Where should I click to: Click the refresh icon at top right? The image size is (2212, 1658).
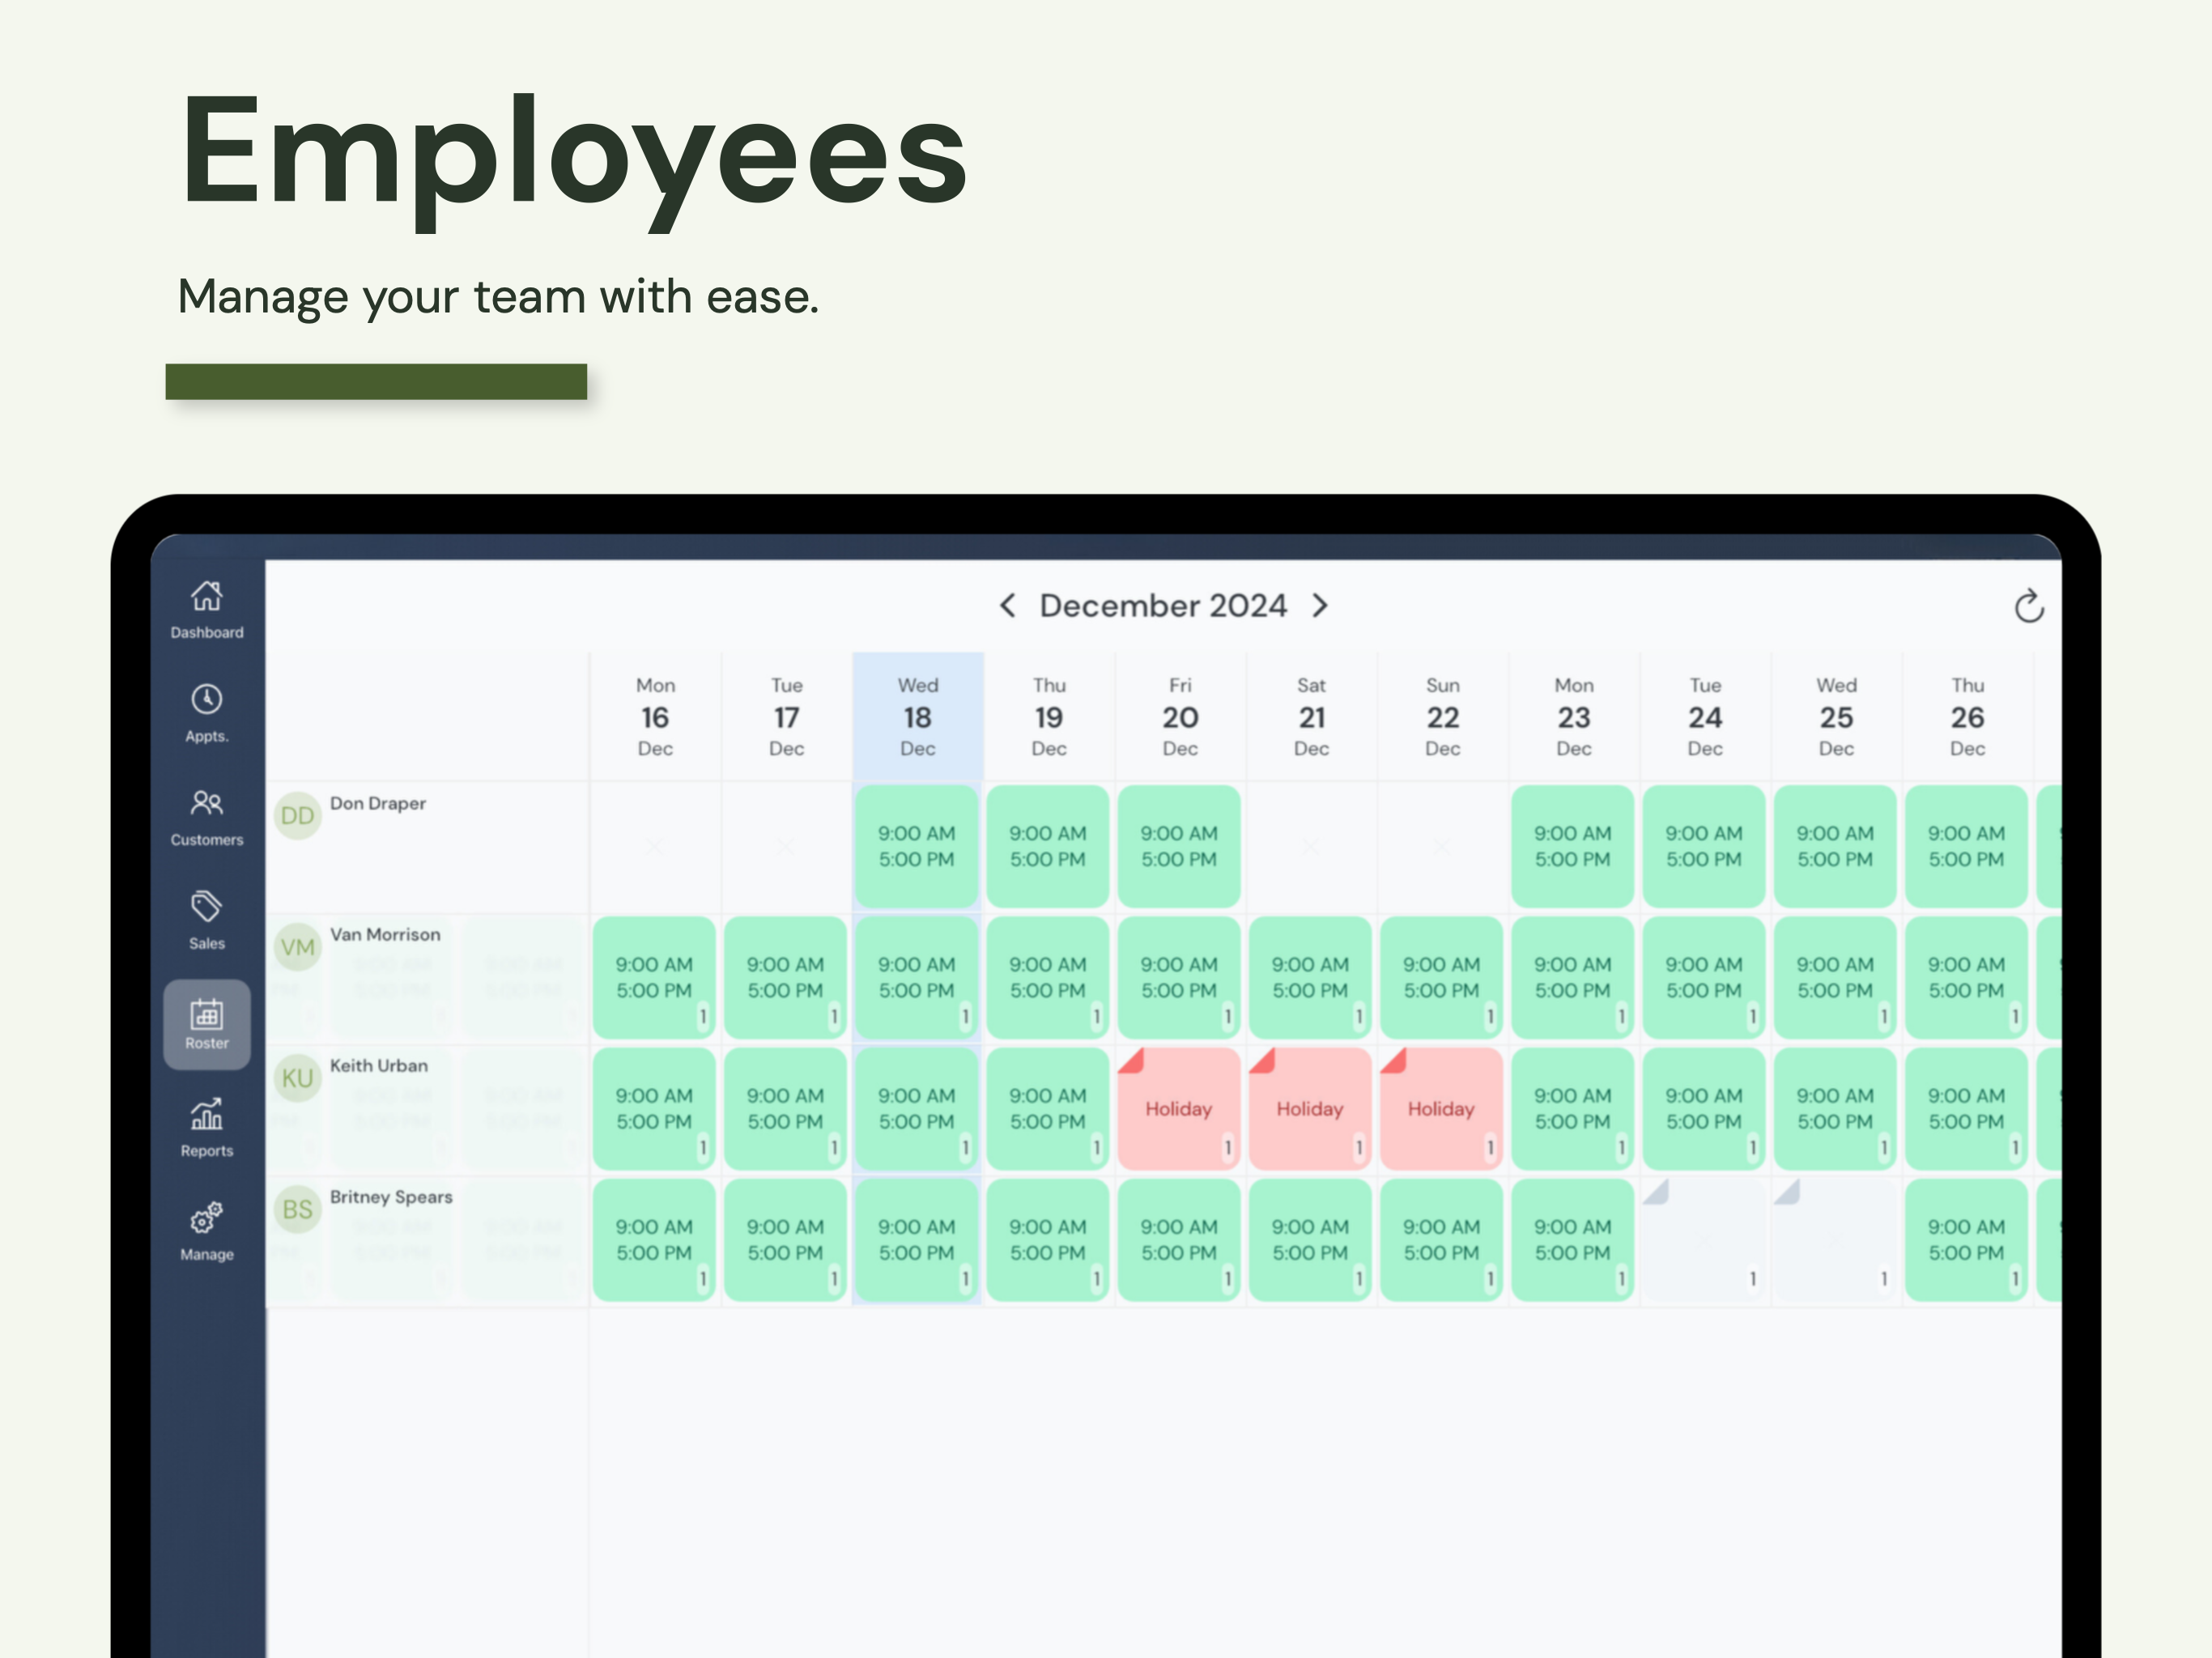(2028, 606)
